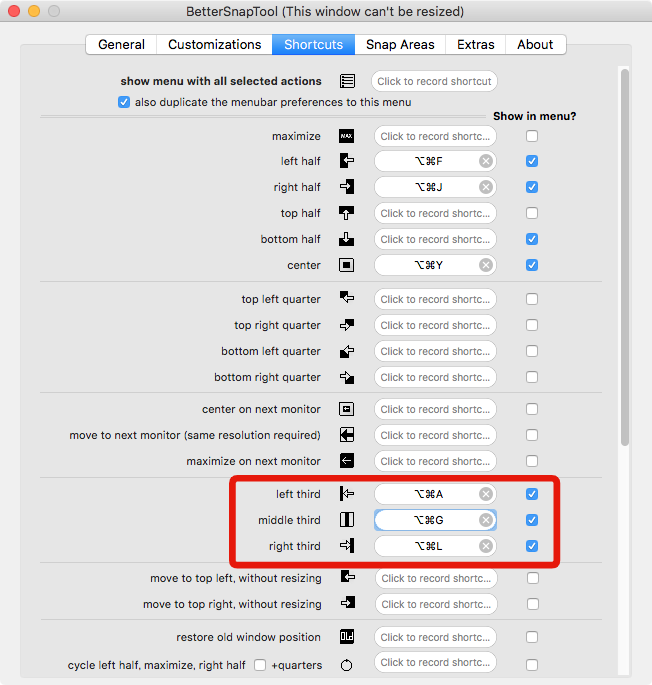Toggle duplicate menubar preferences checkbox
652x685 pixels.
click(x=124, y=102)
